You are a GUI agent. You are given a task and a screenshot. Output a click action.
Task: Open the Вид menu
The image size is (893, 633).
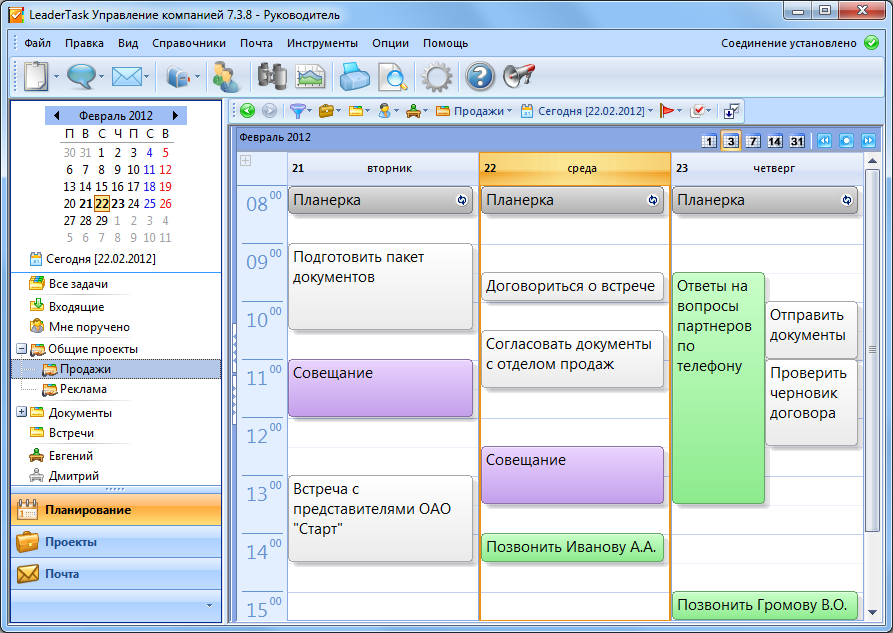pos(128,43)
